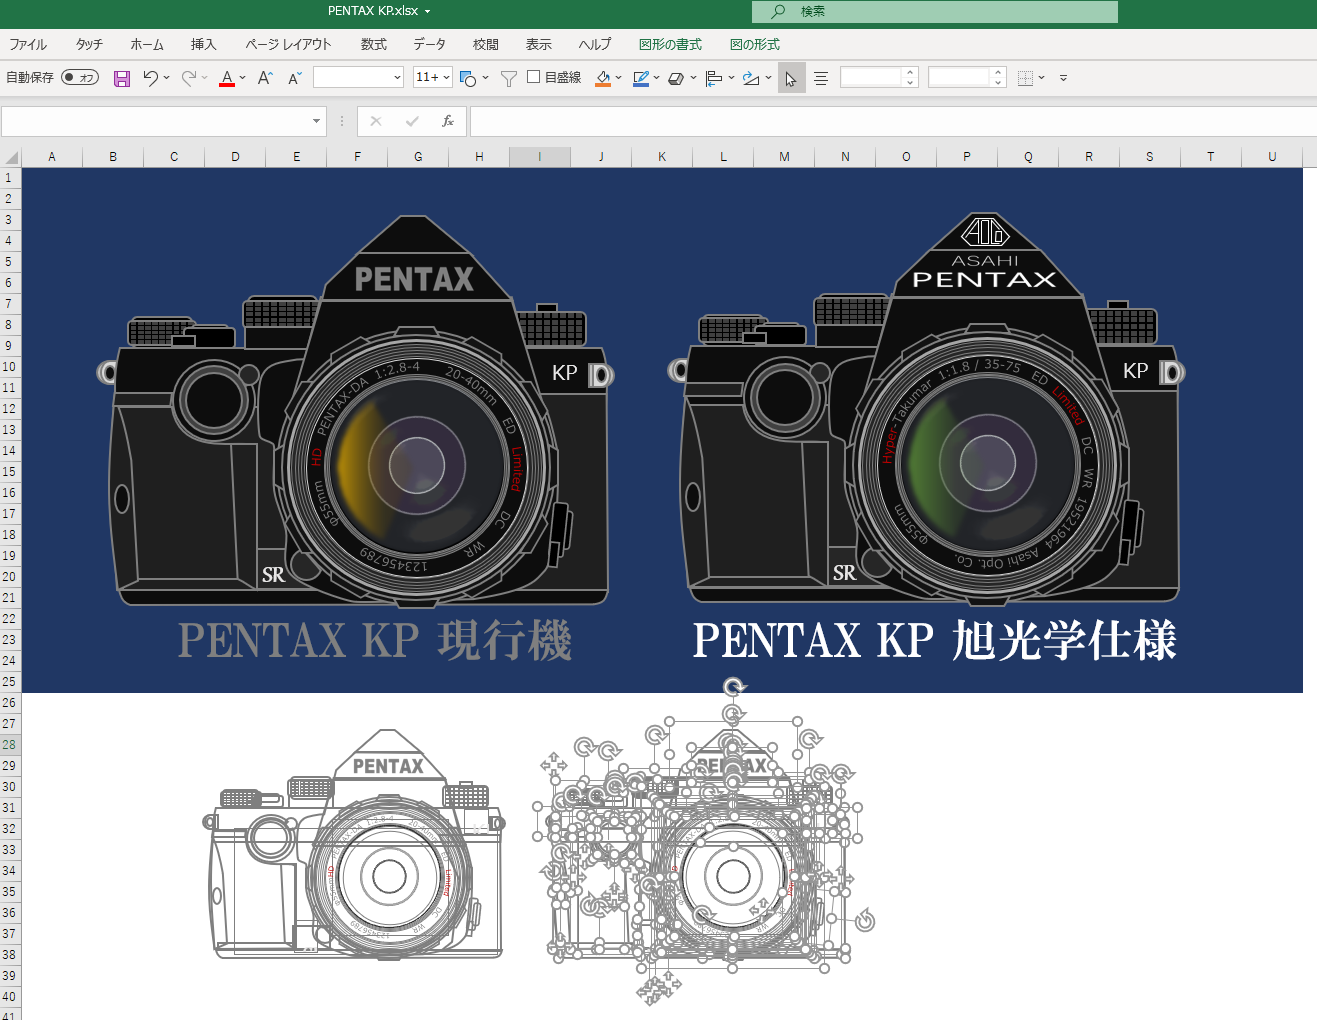Select the PENTAX KP 旭光学仕様 caption text
Screen dimensions: 1317x1020
935,641
